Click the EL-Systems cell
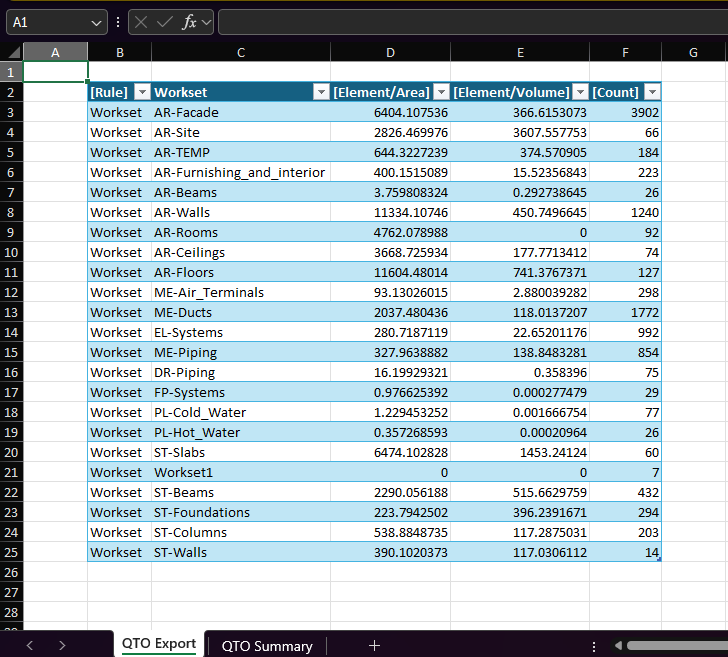This screenshot has width=728, height=657. (241, 332)
